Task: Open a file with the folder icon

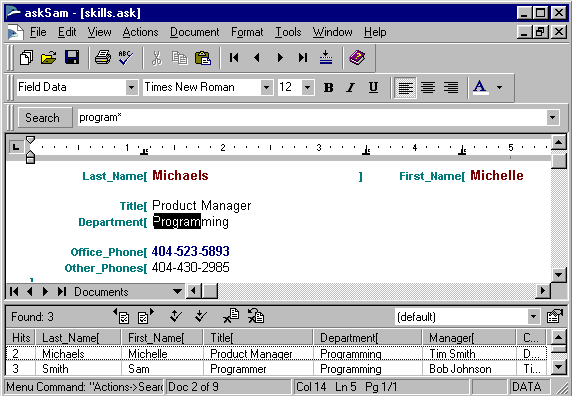Action: click(x=49, y=58)
